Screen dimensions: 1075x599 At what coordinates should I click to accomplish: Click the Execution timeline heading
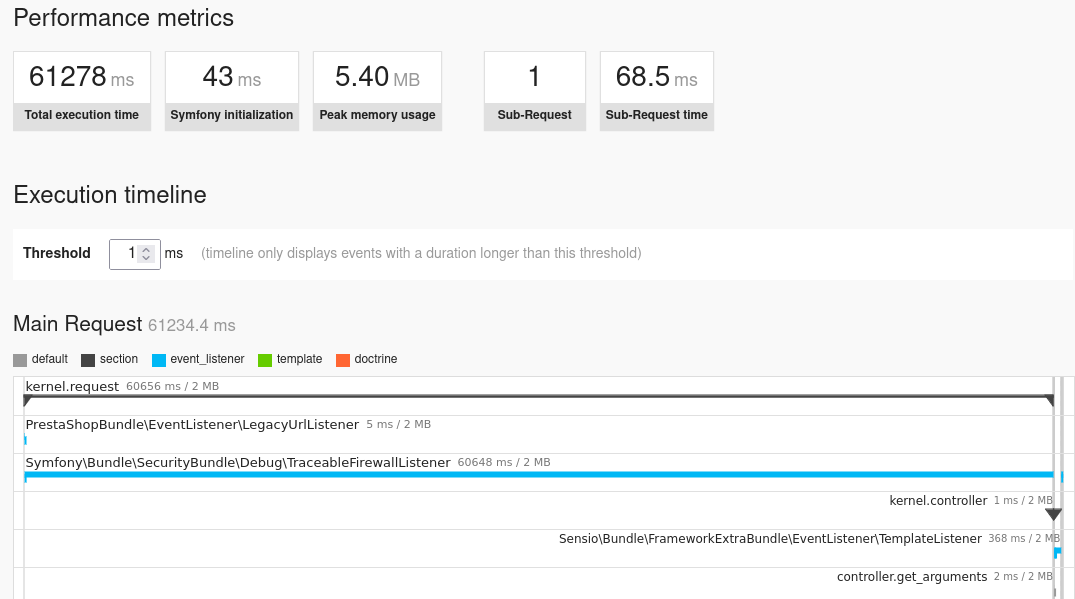pyautogui.click(x=110, y=195)
